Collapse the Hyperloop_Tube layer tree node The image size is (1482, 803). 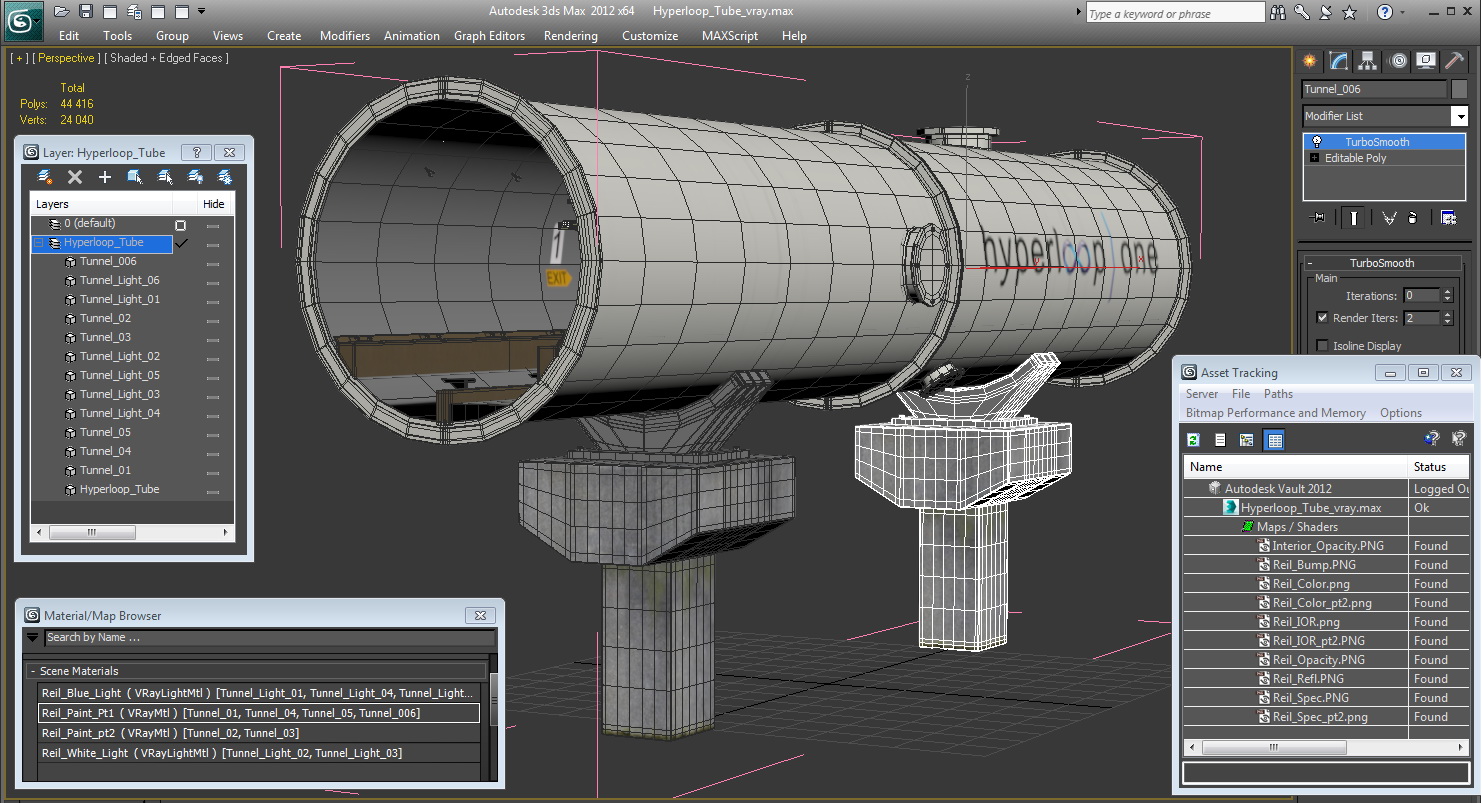[39, 243]
